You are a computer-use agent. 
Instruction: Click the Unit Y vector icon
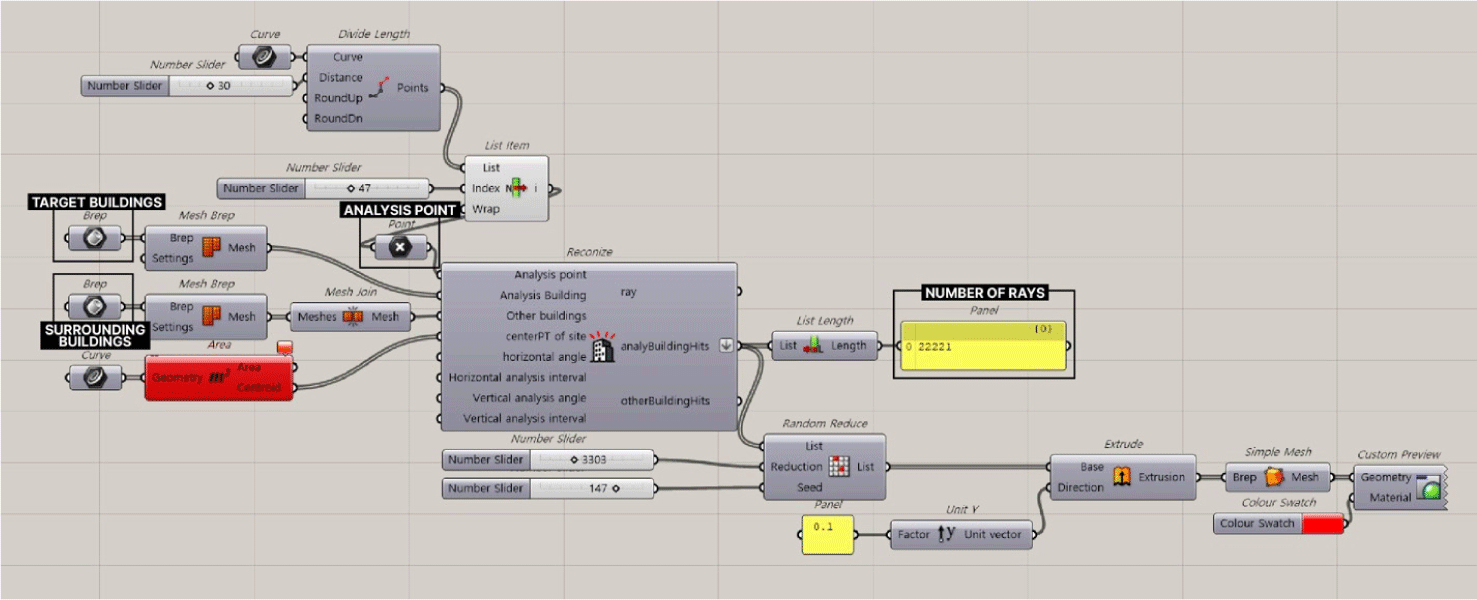(947, 534)
